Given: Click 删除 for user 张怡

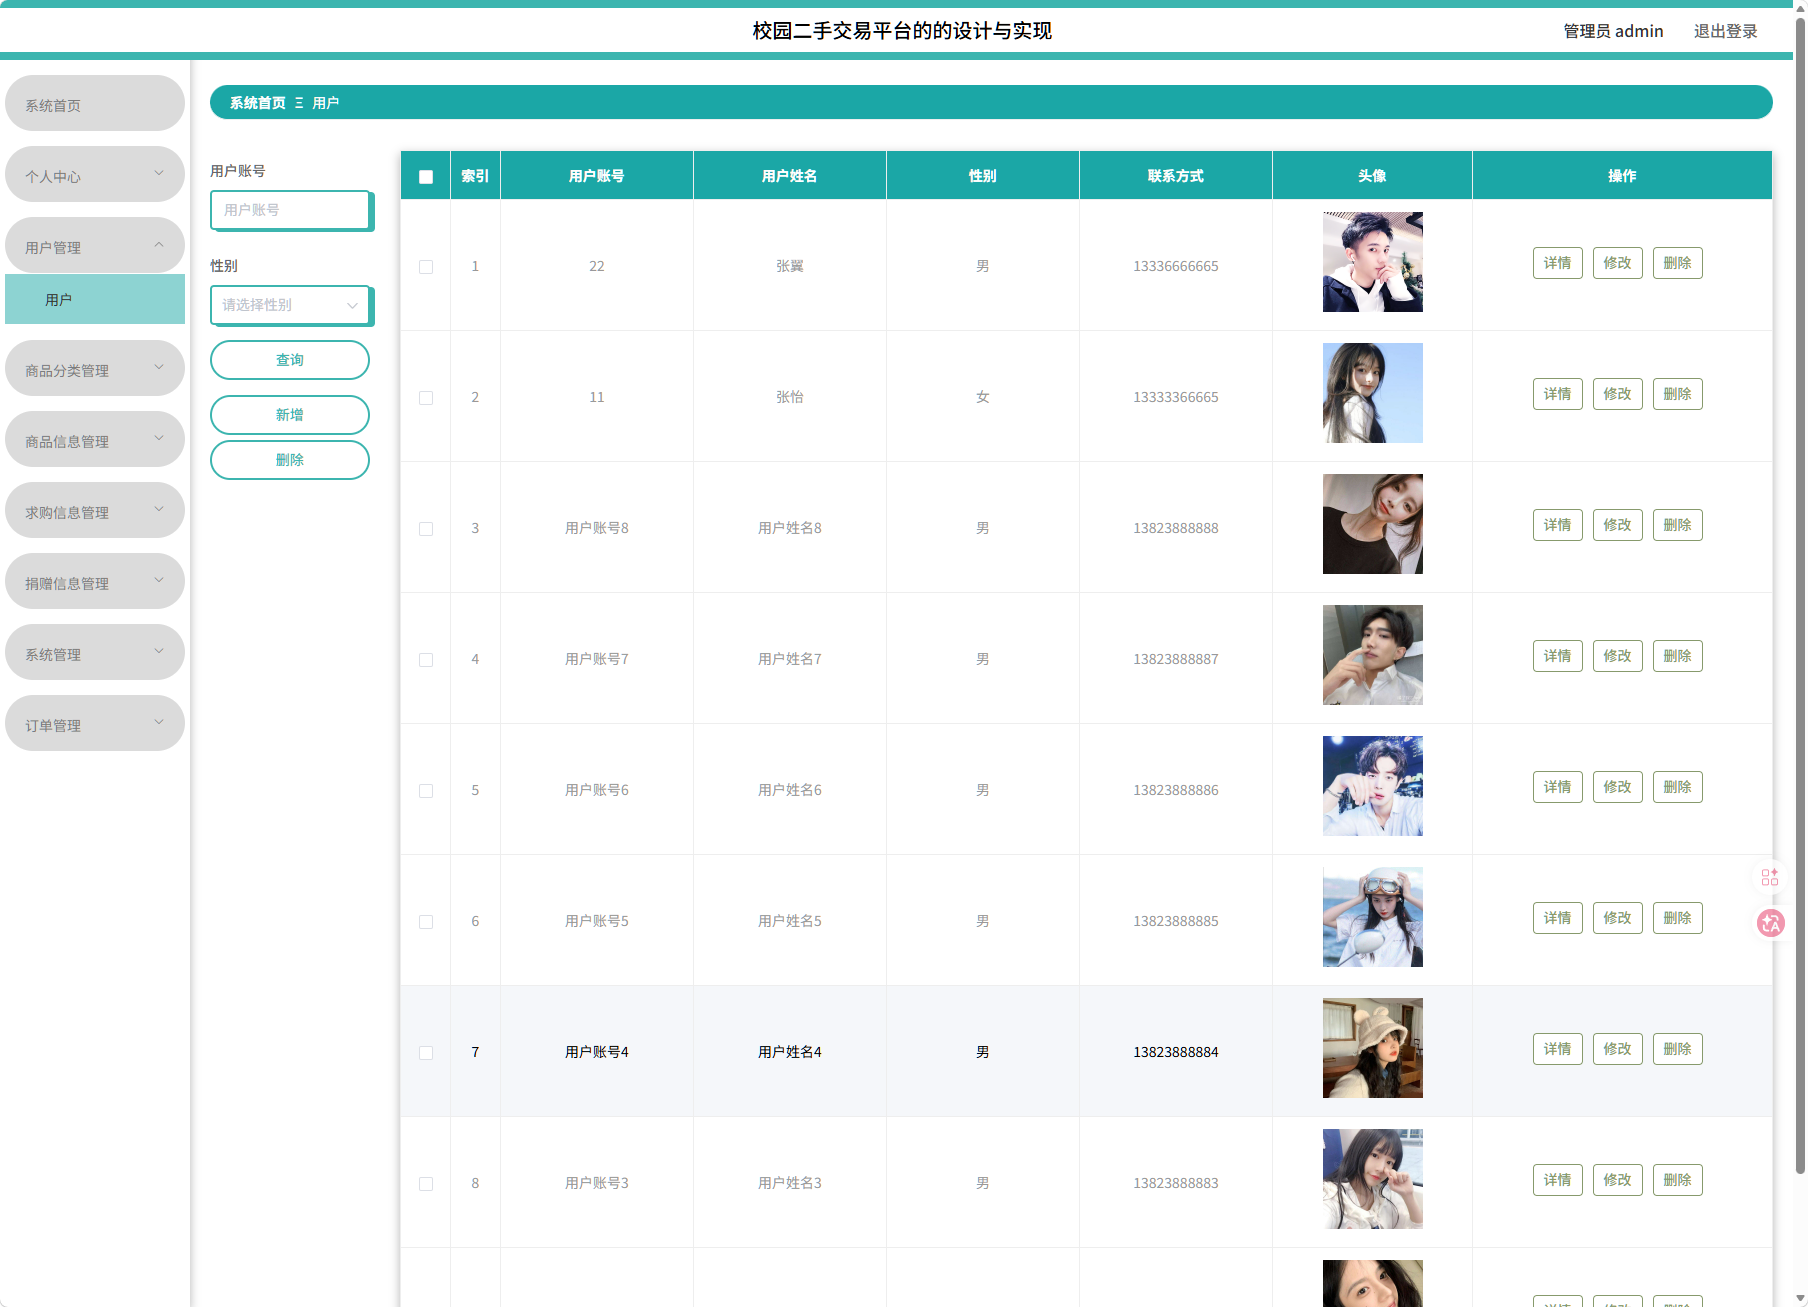Looking at the screenshot, I should pyautogui.click(x=1678, y=394).
